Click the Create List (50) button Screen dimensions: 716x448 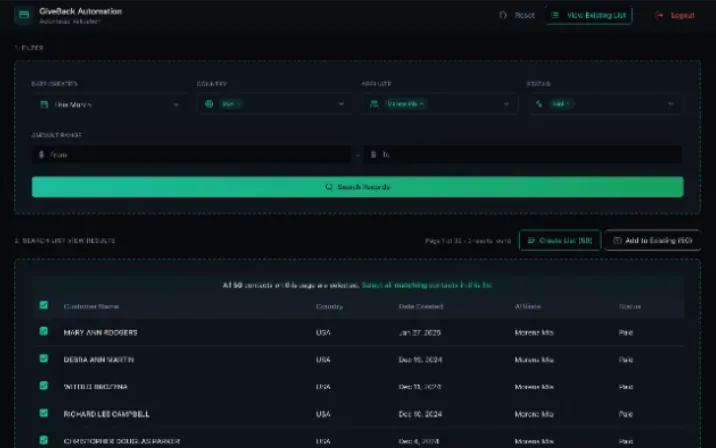(560, 240)
